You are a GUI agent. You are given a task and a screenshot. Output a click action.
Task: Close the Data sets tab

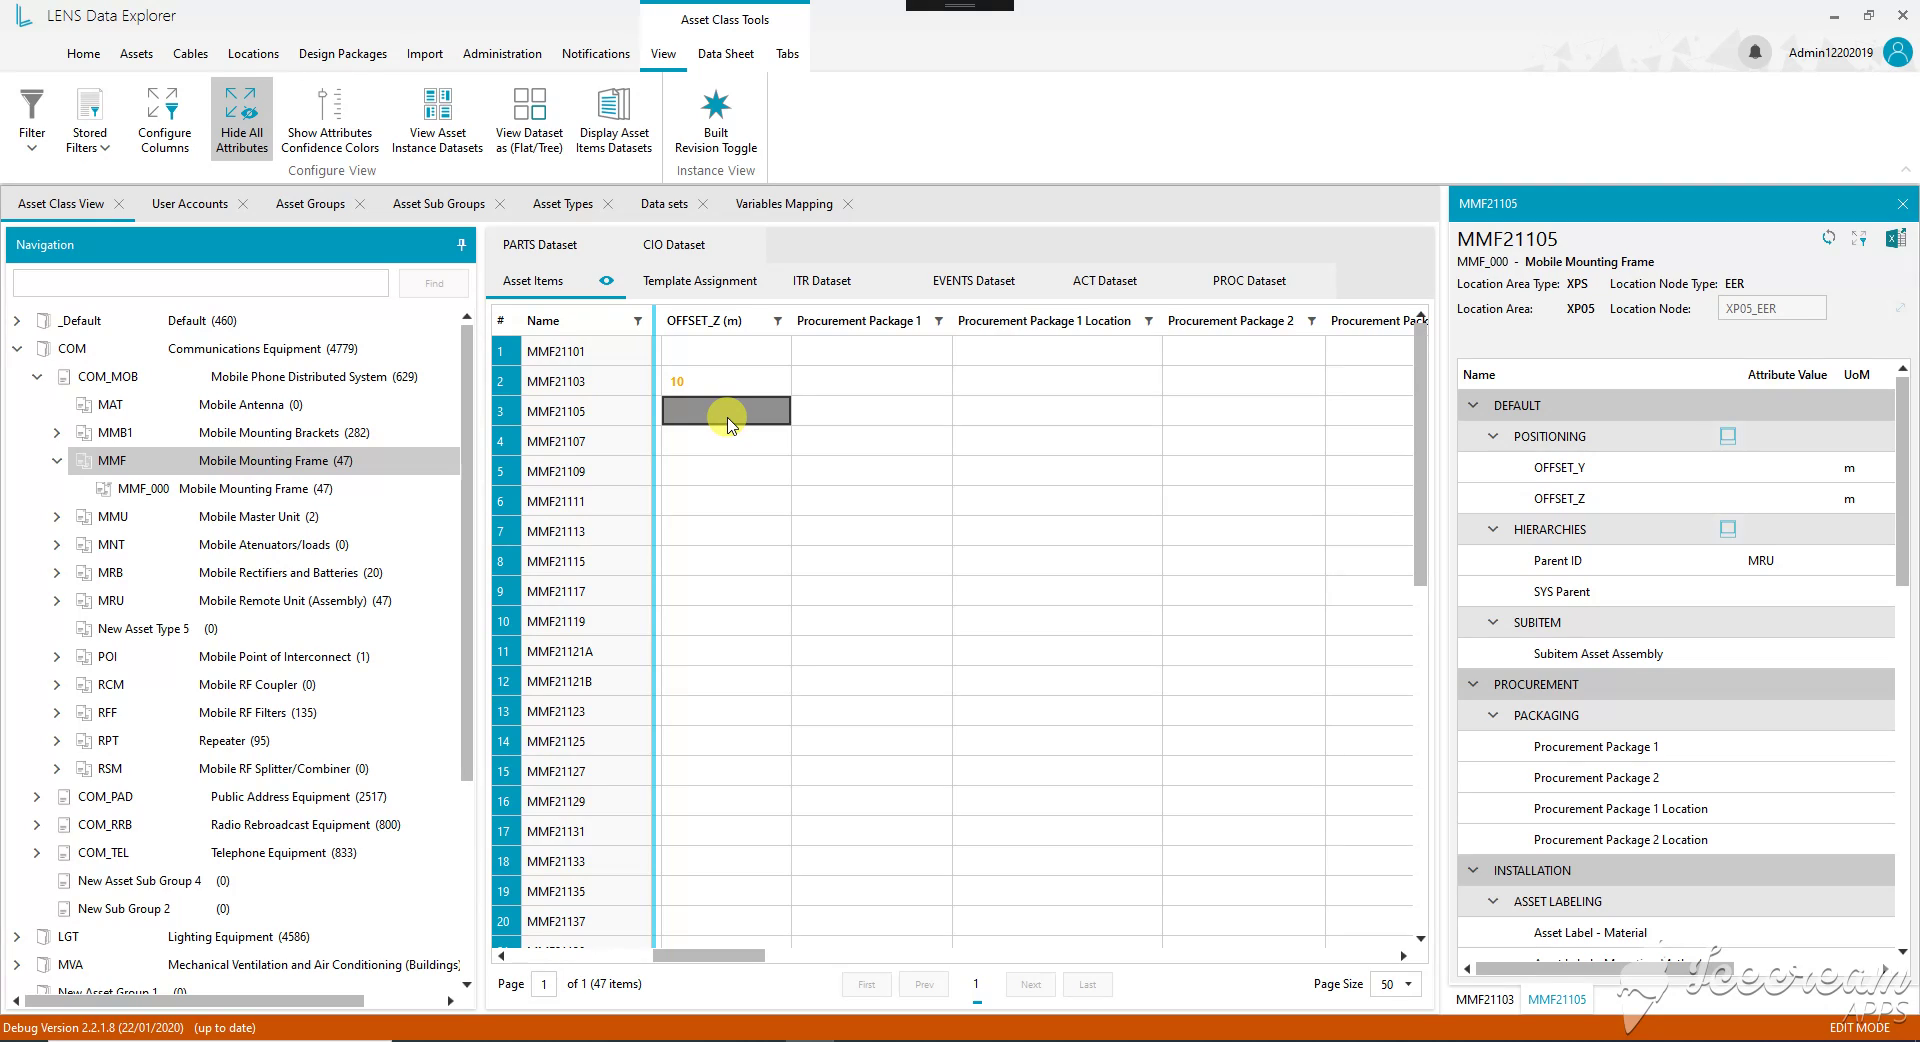point(703,204)
